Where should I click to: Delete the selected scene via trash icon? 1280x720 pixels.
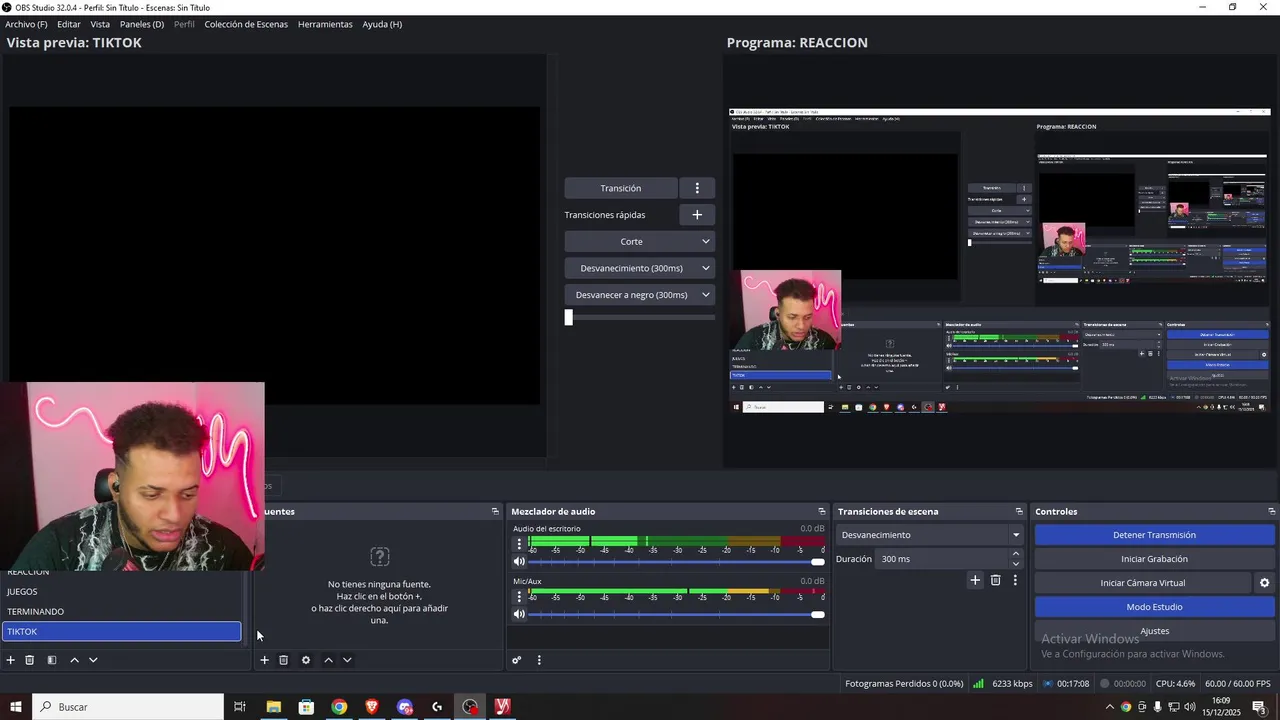coord(30,660)
